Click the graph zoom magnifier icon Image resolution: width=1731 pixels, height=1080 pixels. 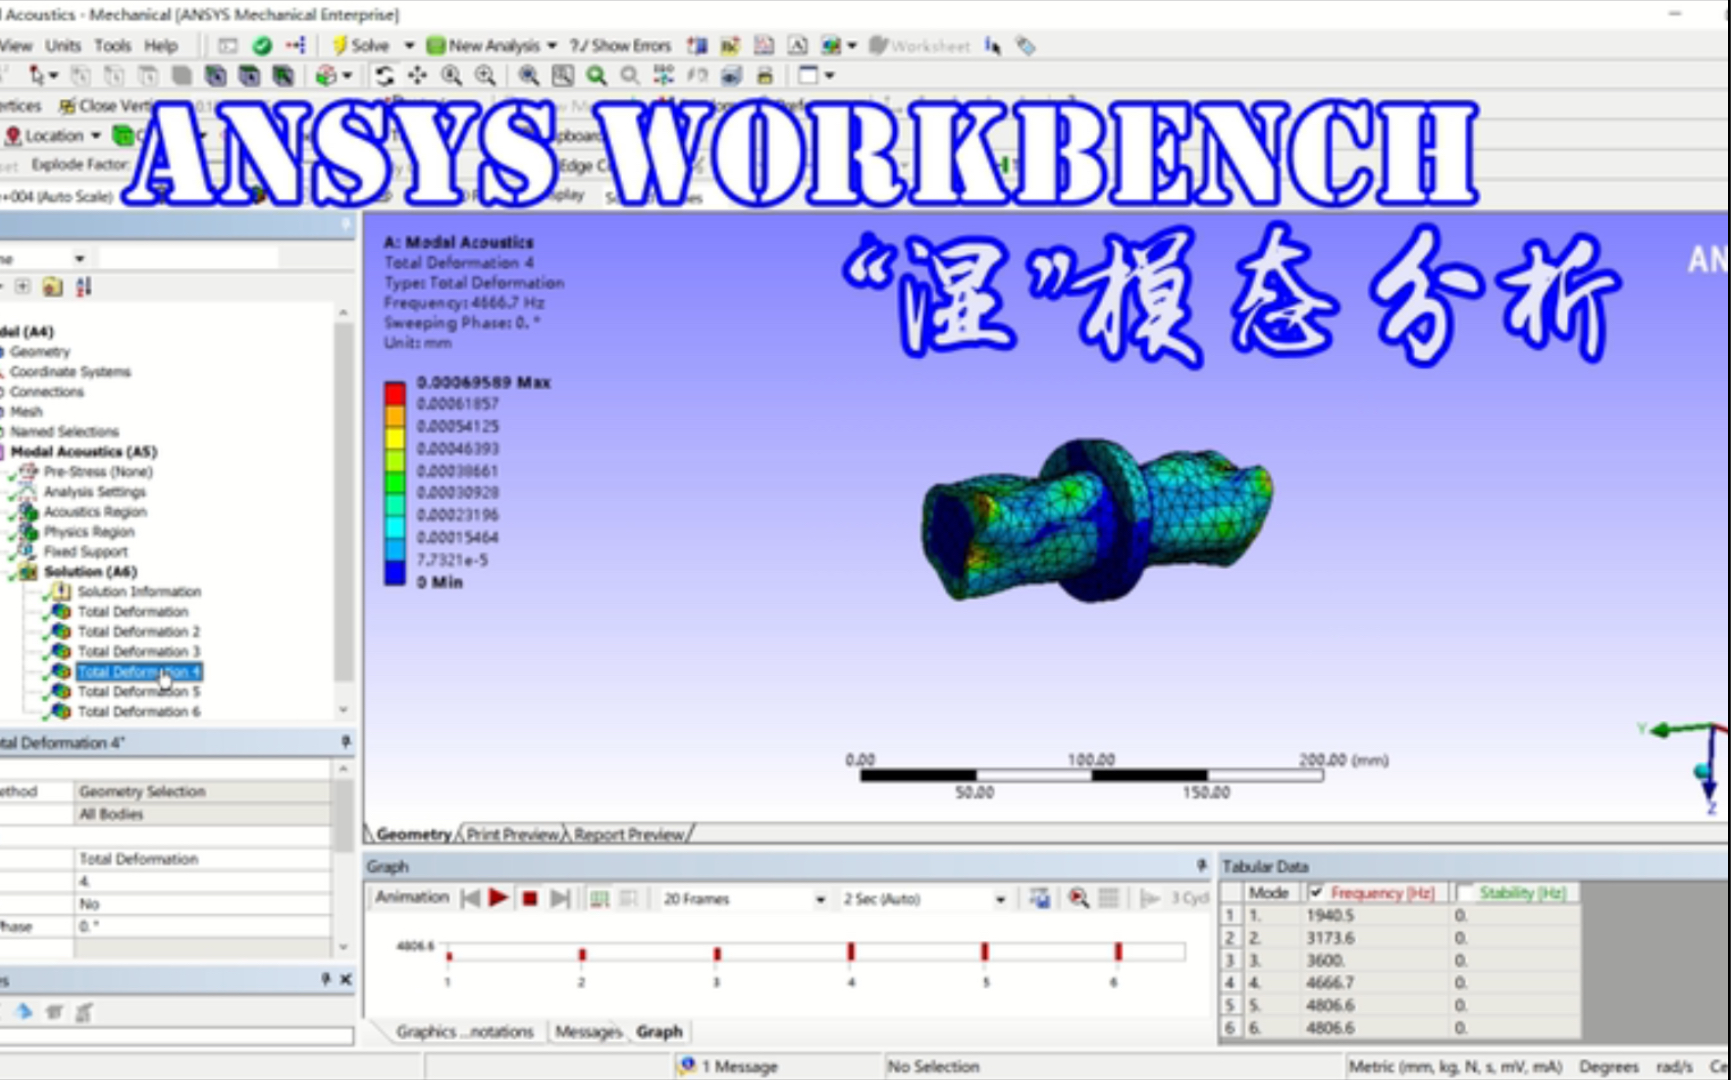(1078, 898)
